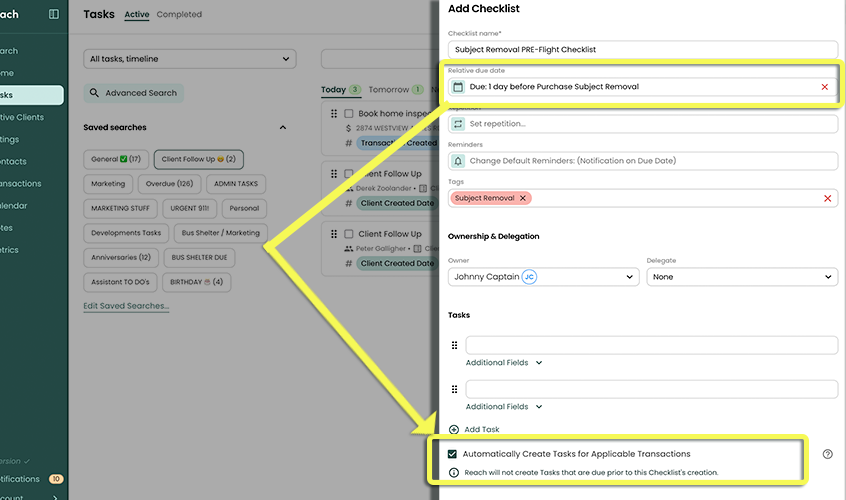Click drag handle of first task row
The height and width of the screenshot is (500, 846).
(454, 345)
